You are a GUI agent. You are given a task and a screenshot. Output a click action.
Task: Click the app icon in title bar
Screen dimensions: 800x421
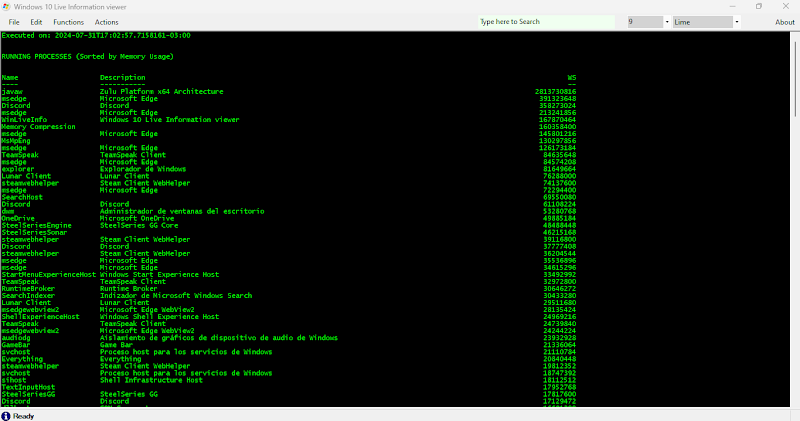(6, 7)
